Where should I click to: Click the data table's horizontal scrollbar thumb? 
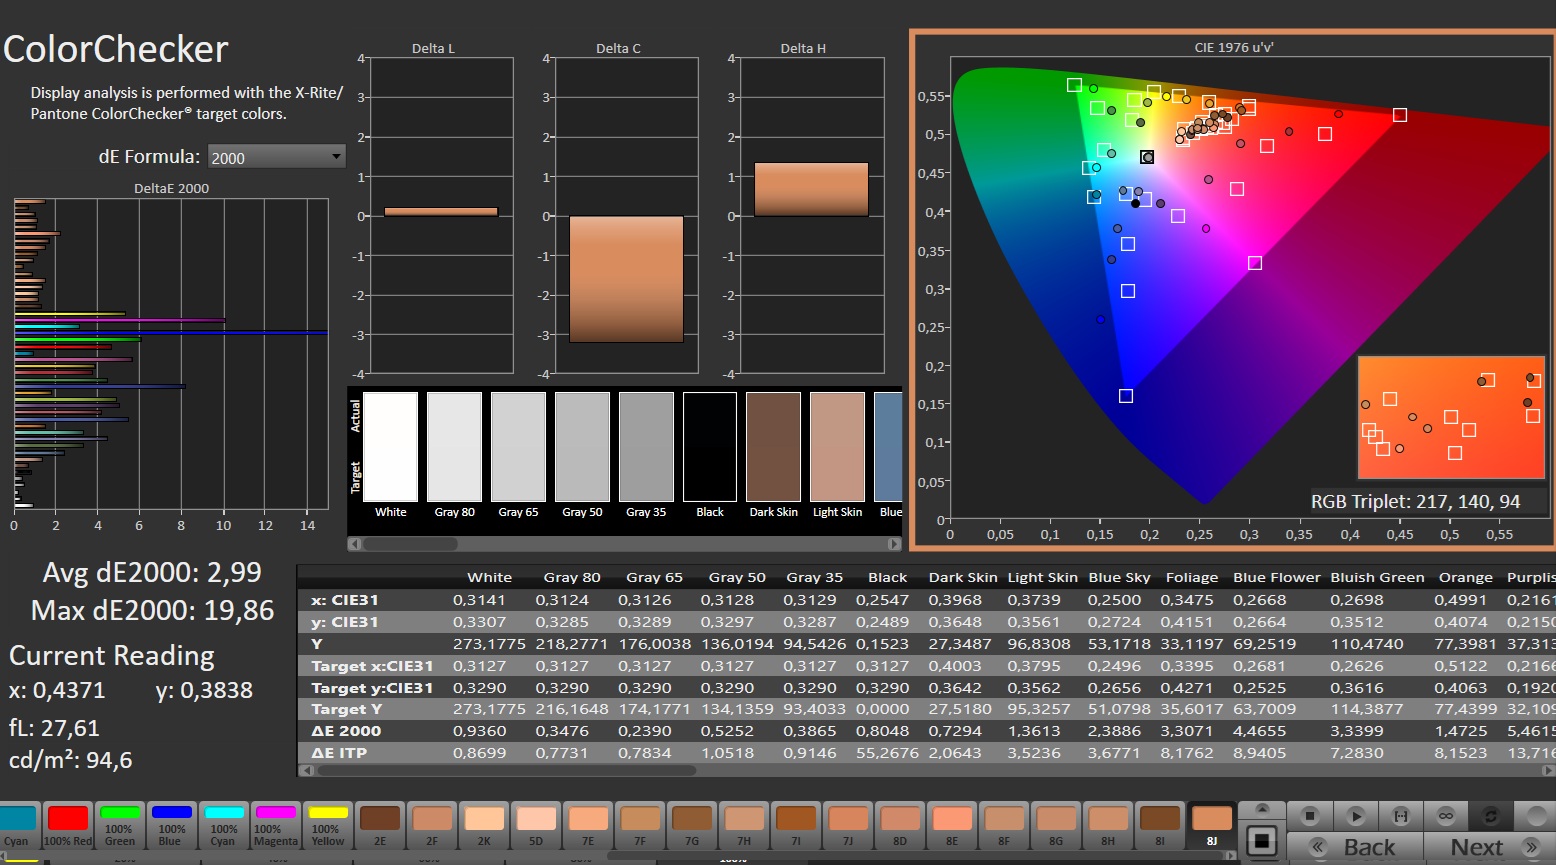500,771
